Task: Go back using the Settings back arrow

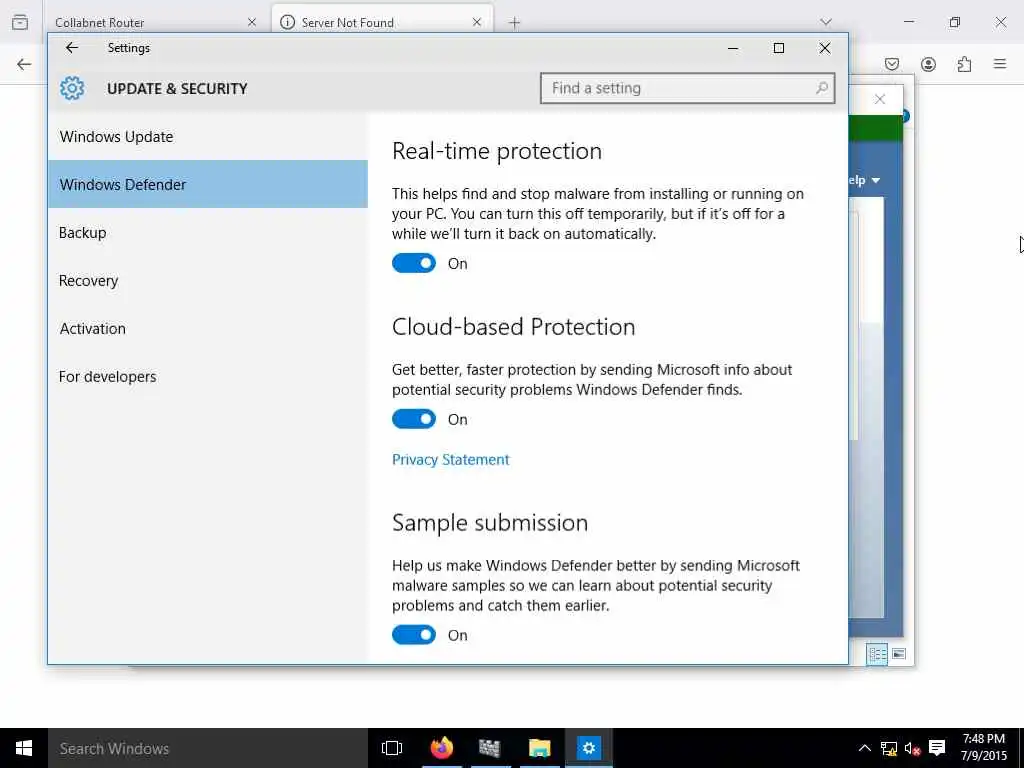Action: [x=72, y=48]
